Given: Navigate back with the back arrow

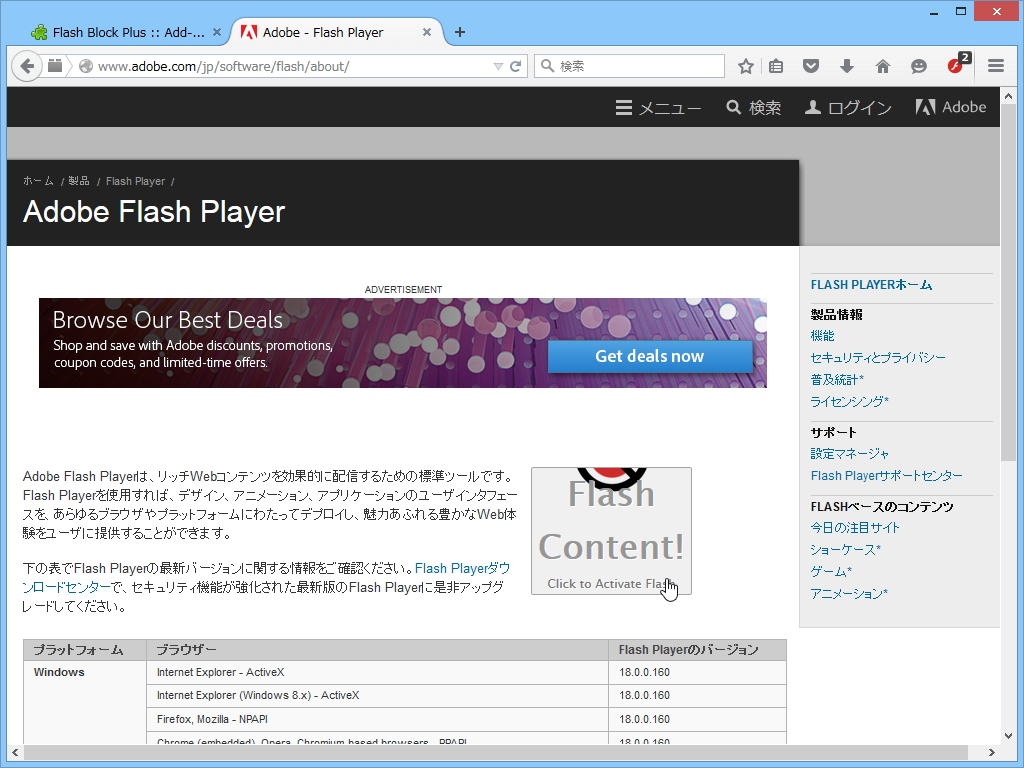Looking at the screenshot, I should pos(27,66).
